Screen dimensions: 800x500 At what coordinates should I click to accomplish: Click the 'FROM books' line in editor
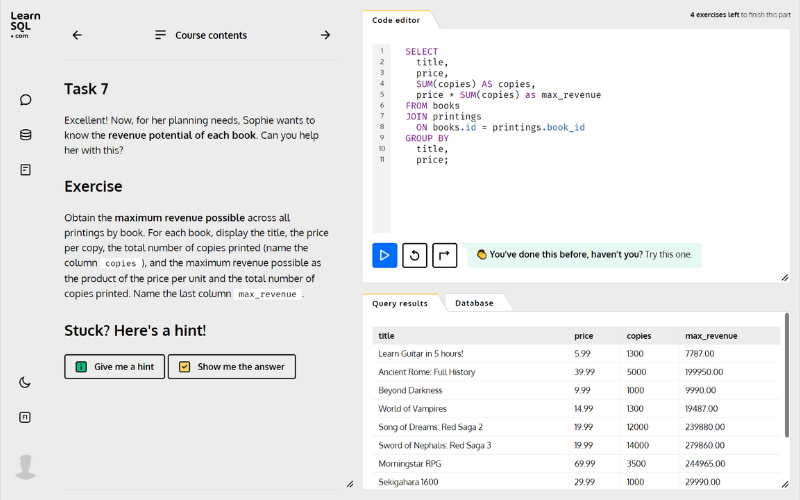click(432, 106)
